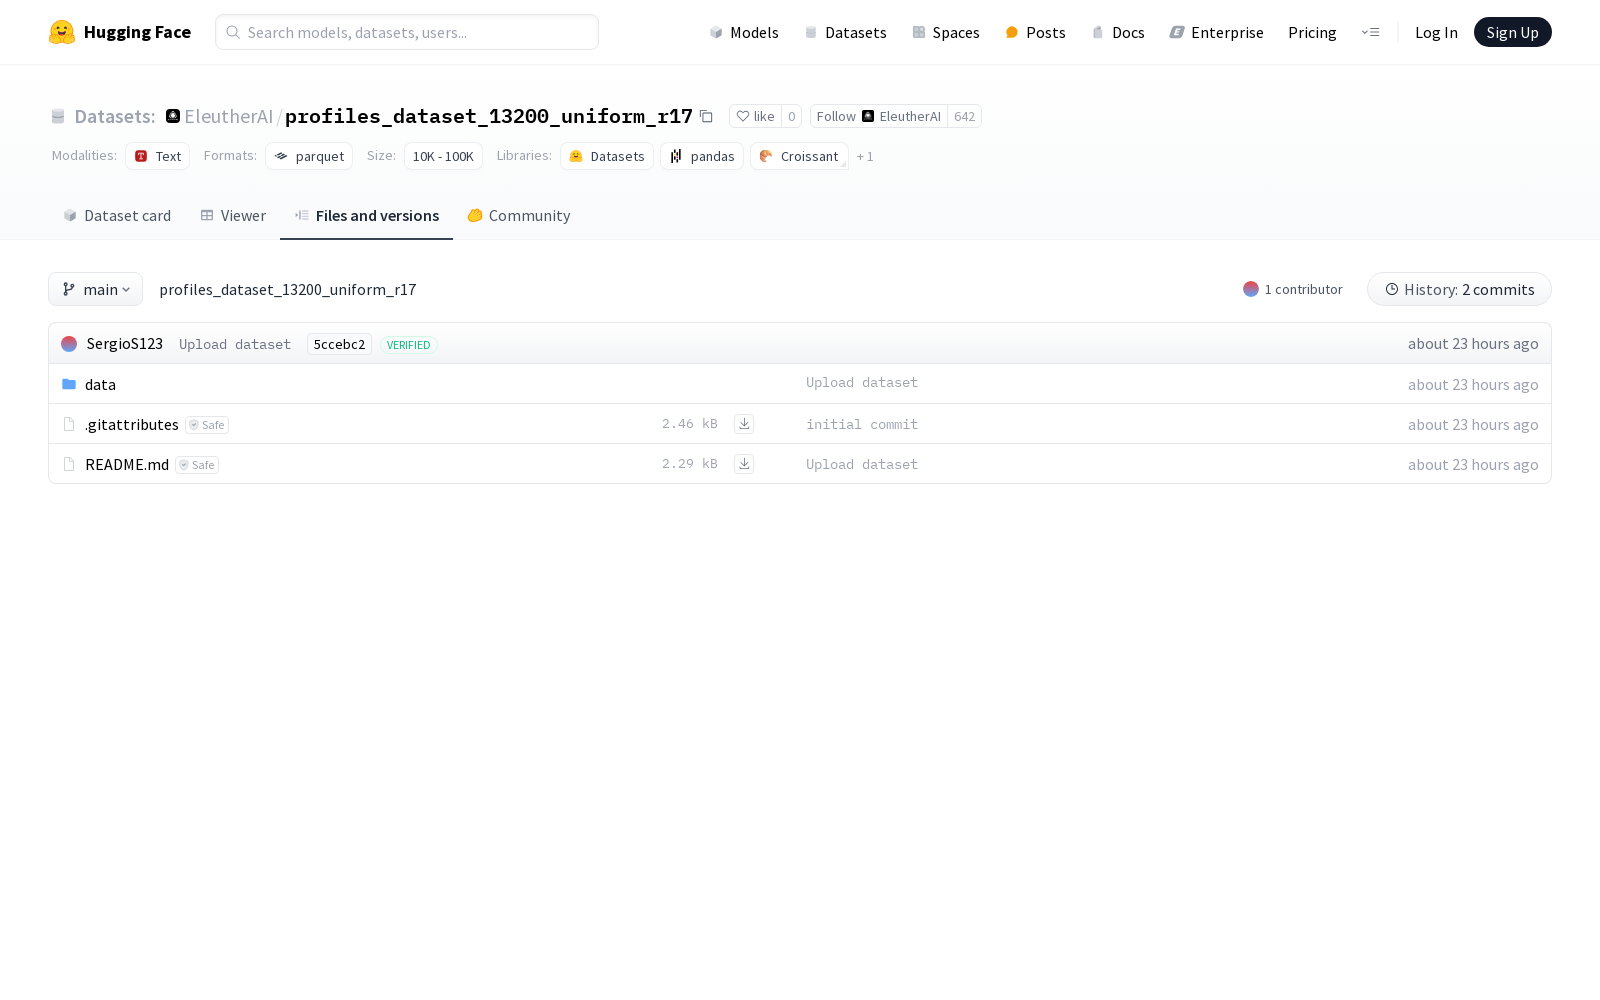Viewport: 1600px width, 1000px height.
Task: Copy dataset name with the copy icon
Action: (706, 116)
